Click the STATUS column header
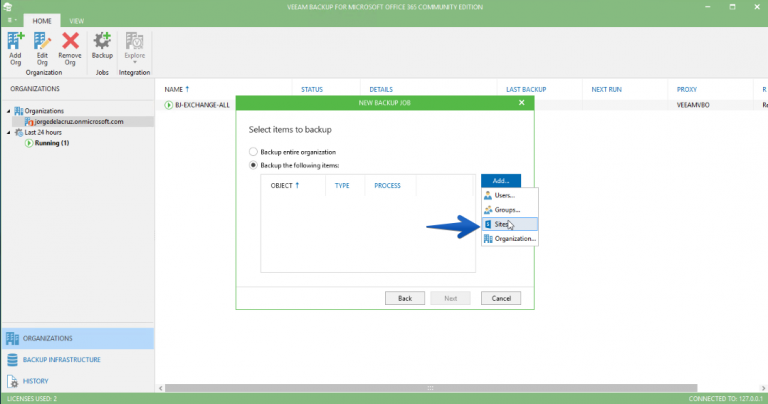 312,89
